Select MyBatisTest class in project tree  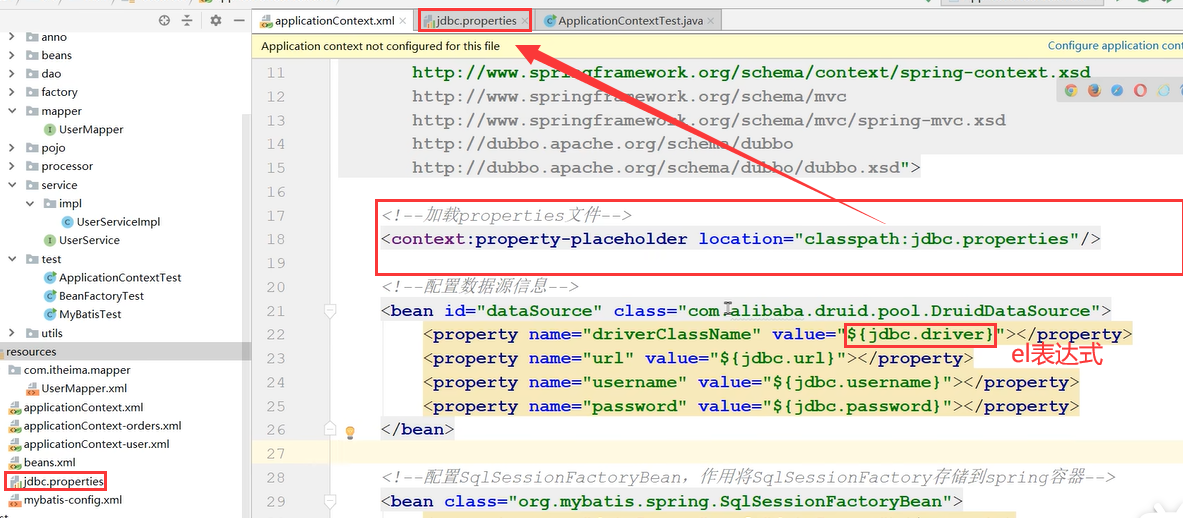pos(83,314)
